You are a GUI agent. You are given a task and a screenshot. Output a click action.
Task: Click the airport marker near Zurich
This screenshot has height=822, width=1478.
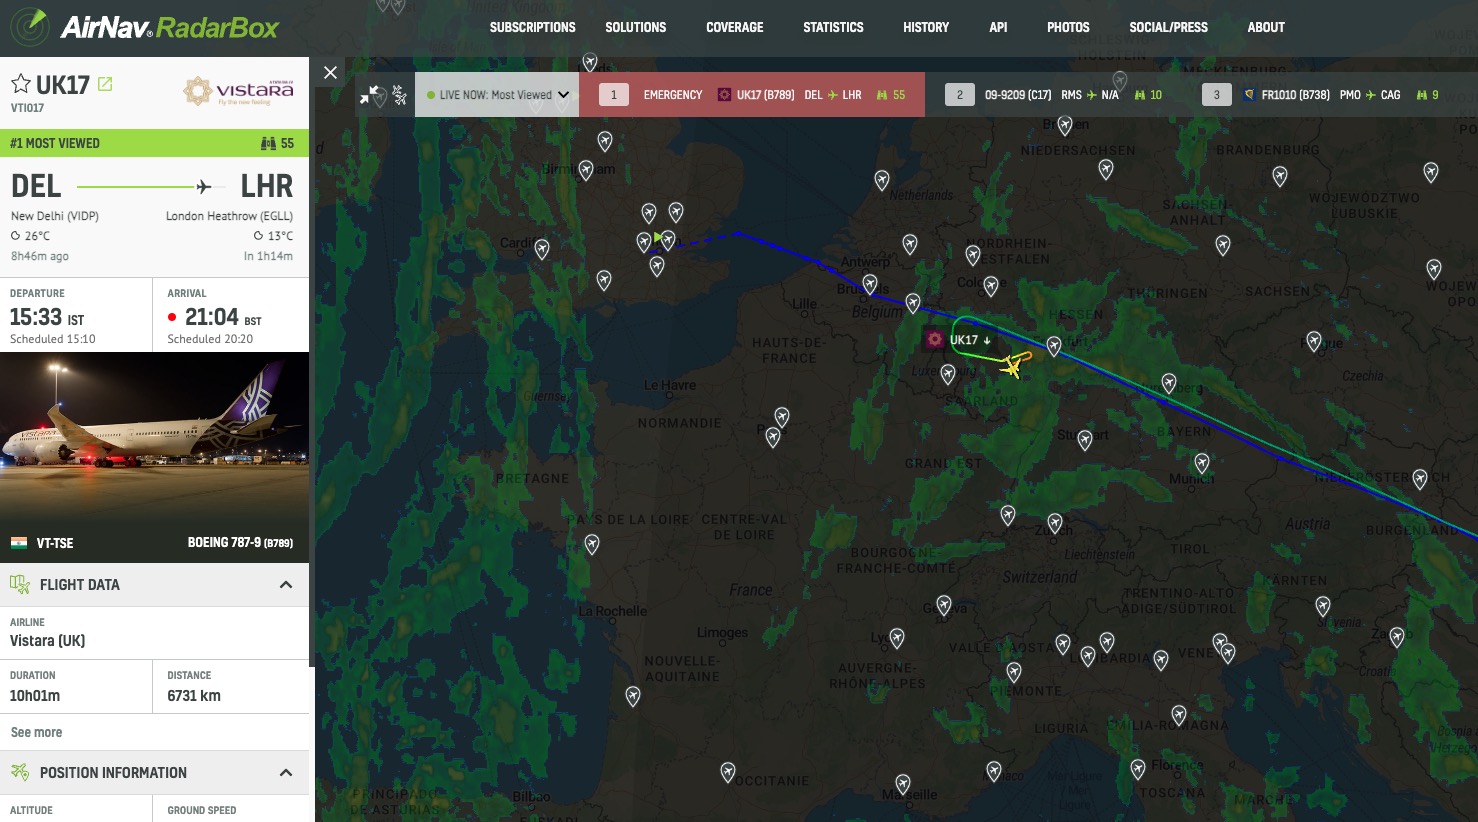pyautogui.click(x=1055, y=522)
